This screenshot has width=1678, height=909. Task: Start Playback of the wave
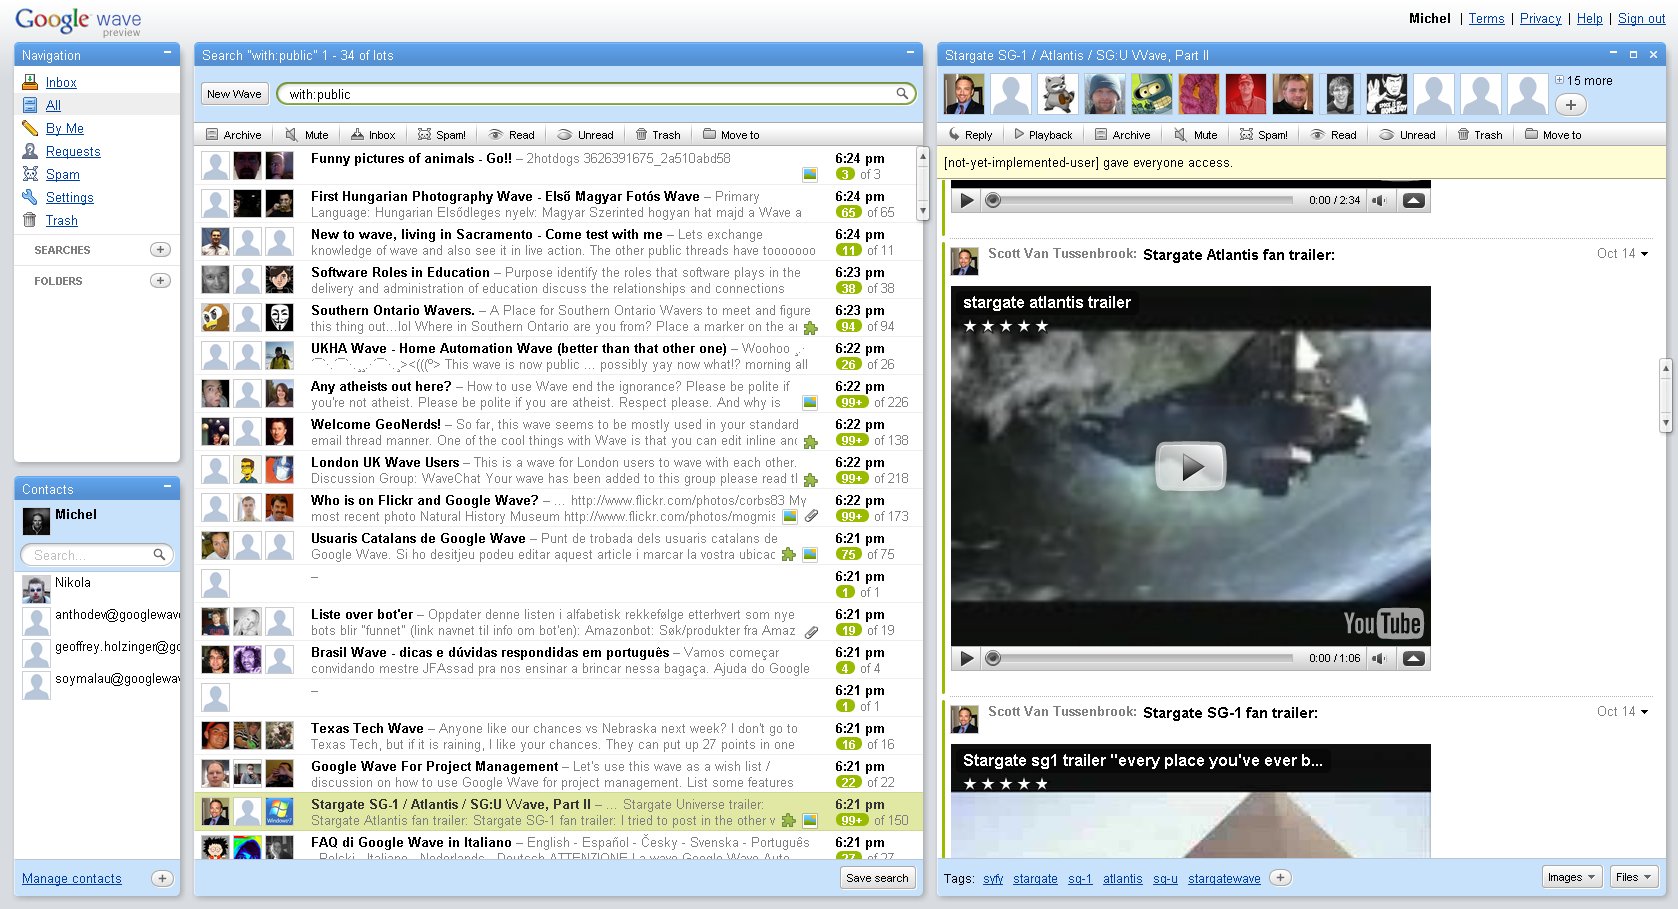(x=1043, y=135)
